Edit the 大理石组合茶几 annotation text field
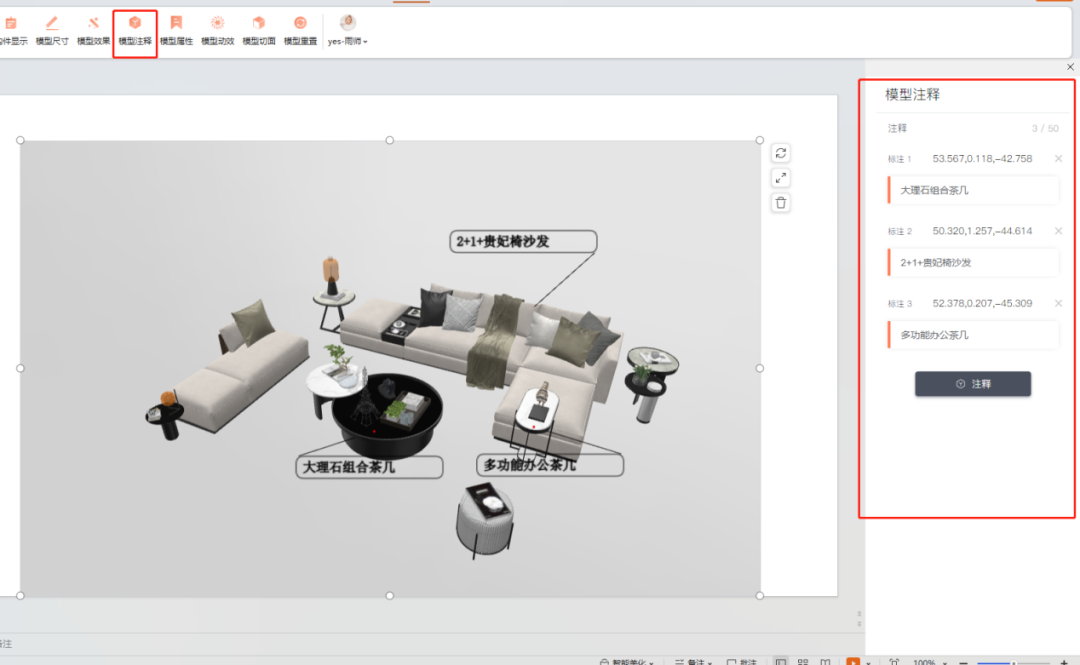The image size is (1080, 665). [972, 189]
